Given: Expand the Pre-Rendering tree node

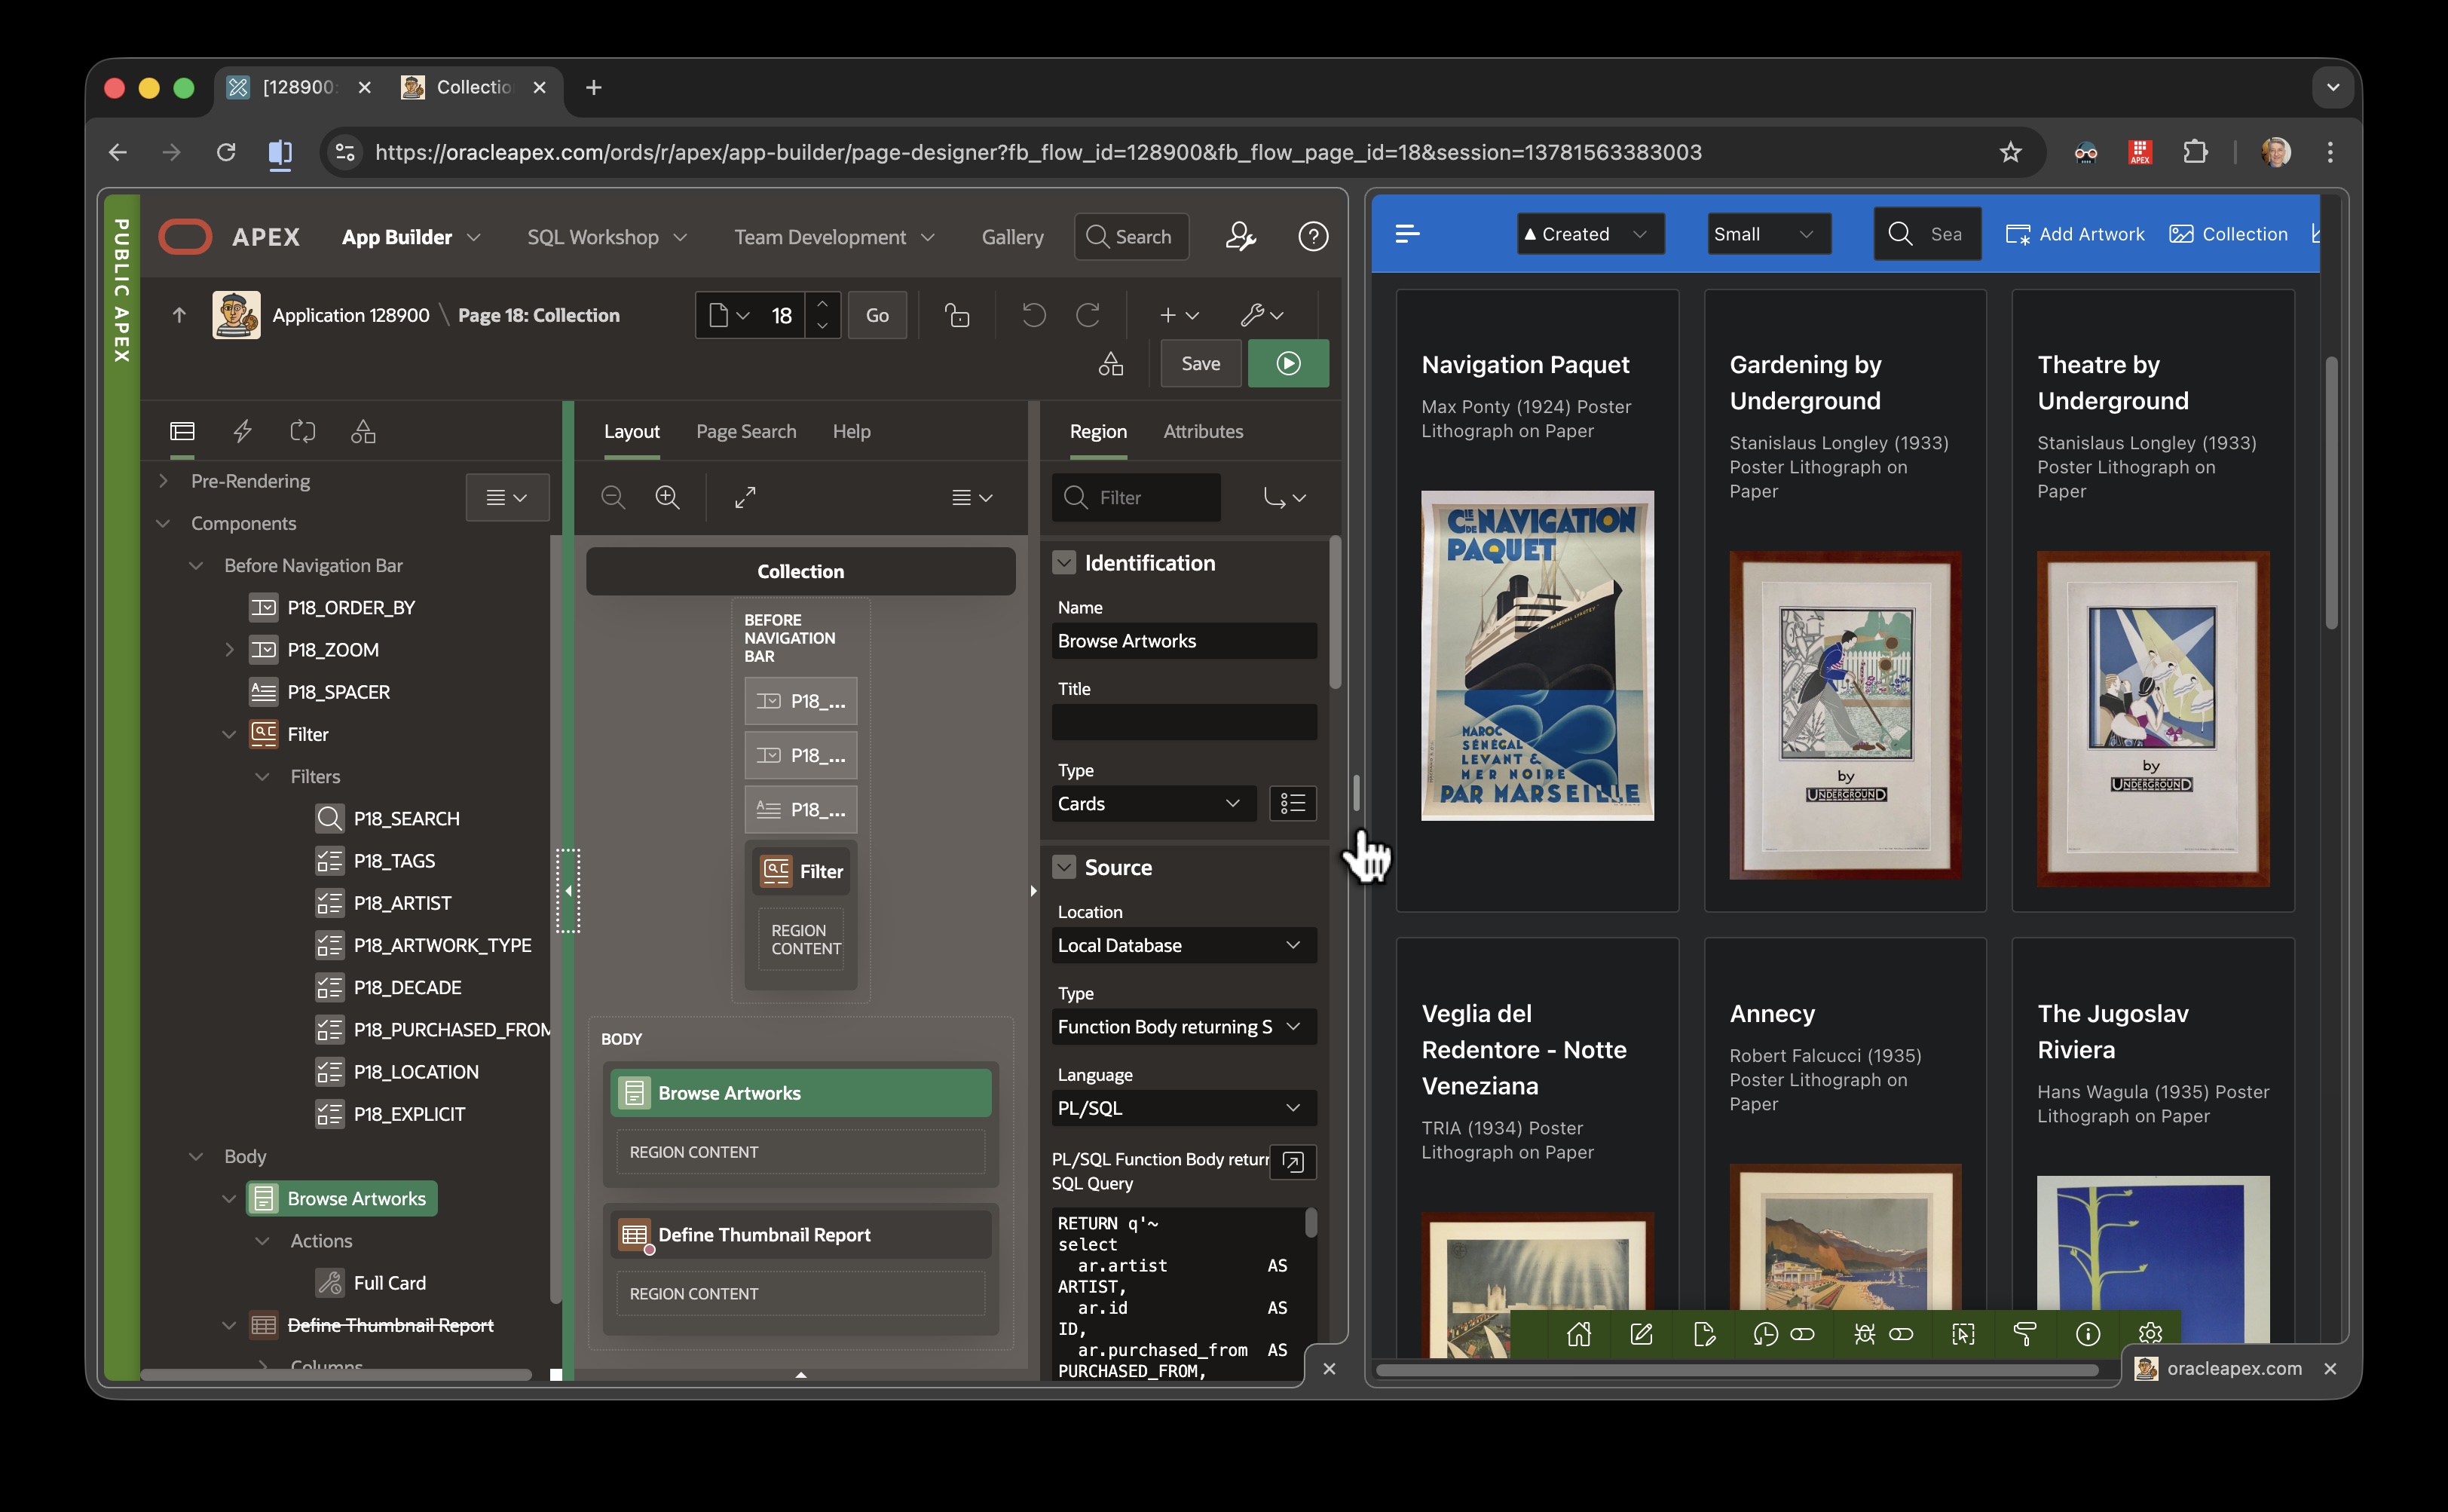Looking at the screenshot, I should coord(163,481).
